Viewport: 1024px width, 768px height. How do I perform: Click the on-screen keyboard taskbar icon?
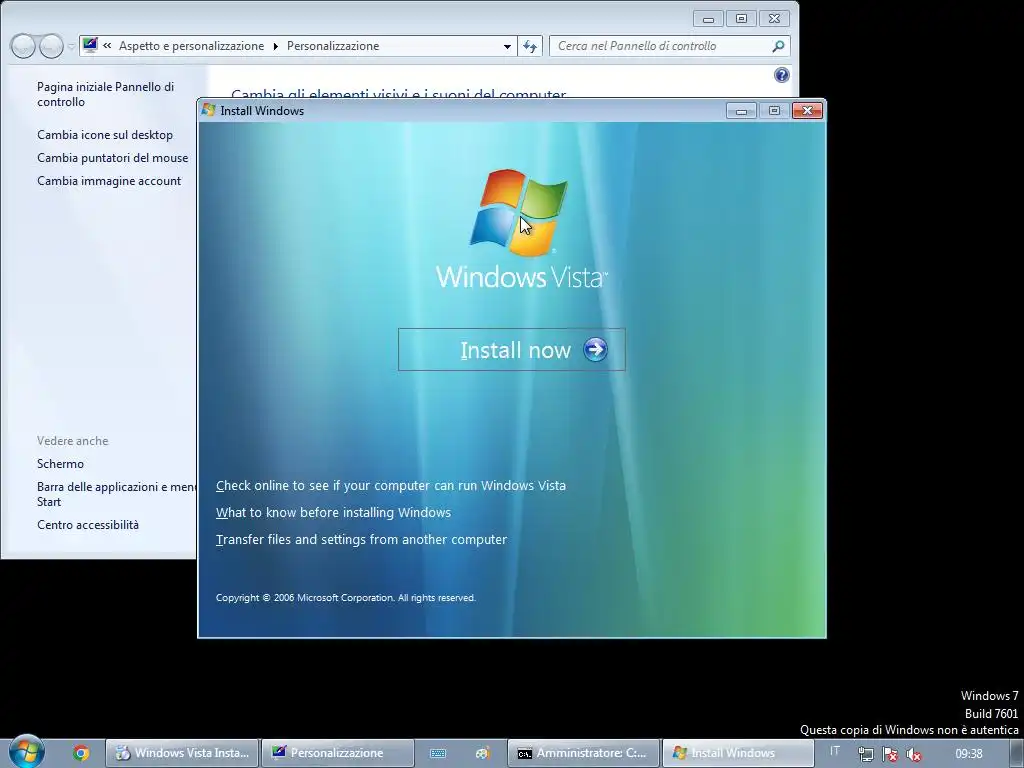438,753
